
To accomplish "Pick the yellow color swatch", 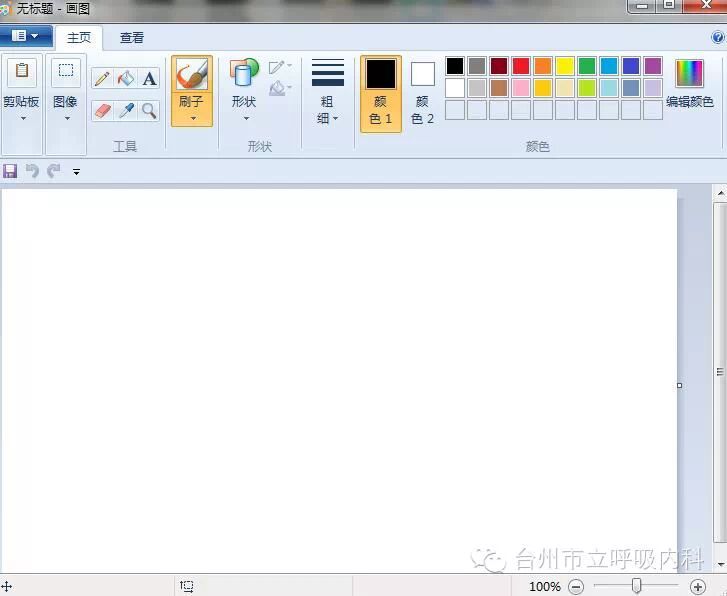I will click(x=565, y=66).
